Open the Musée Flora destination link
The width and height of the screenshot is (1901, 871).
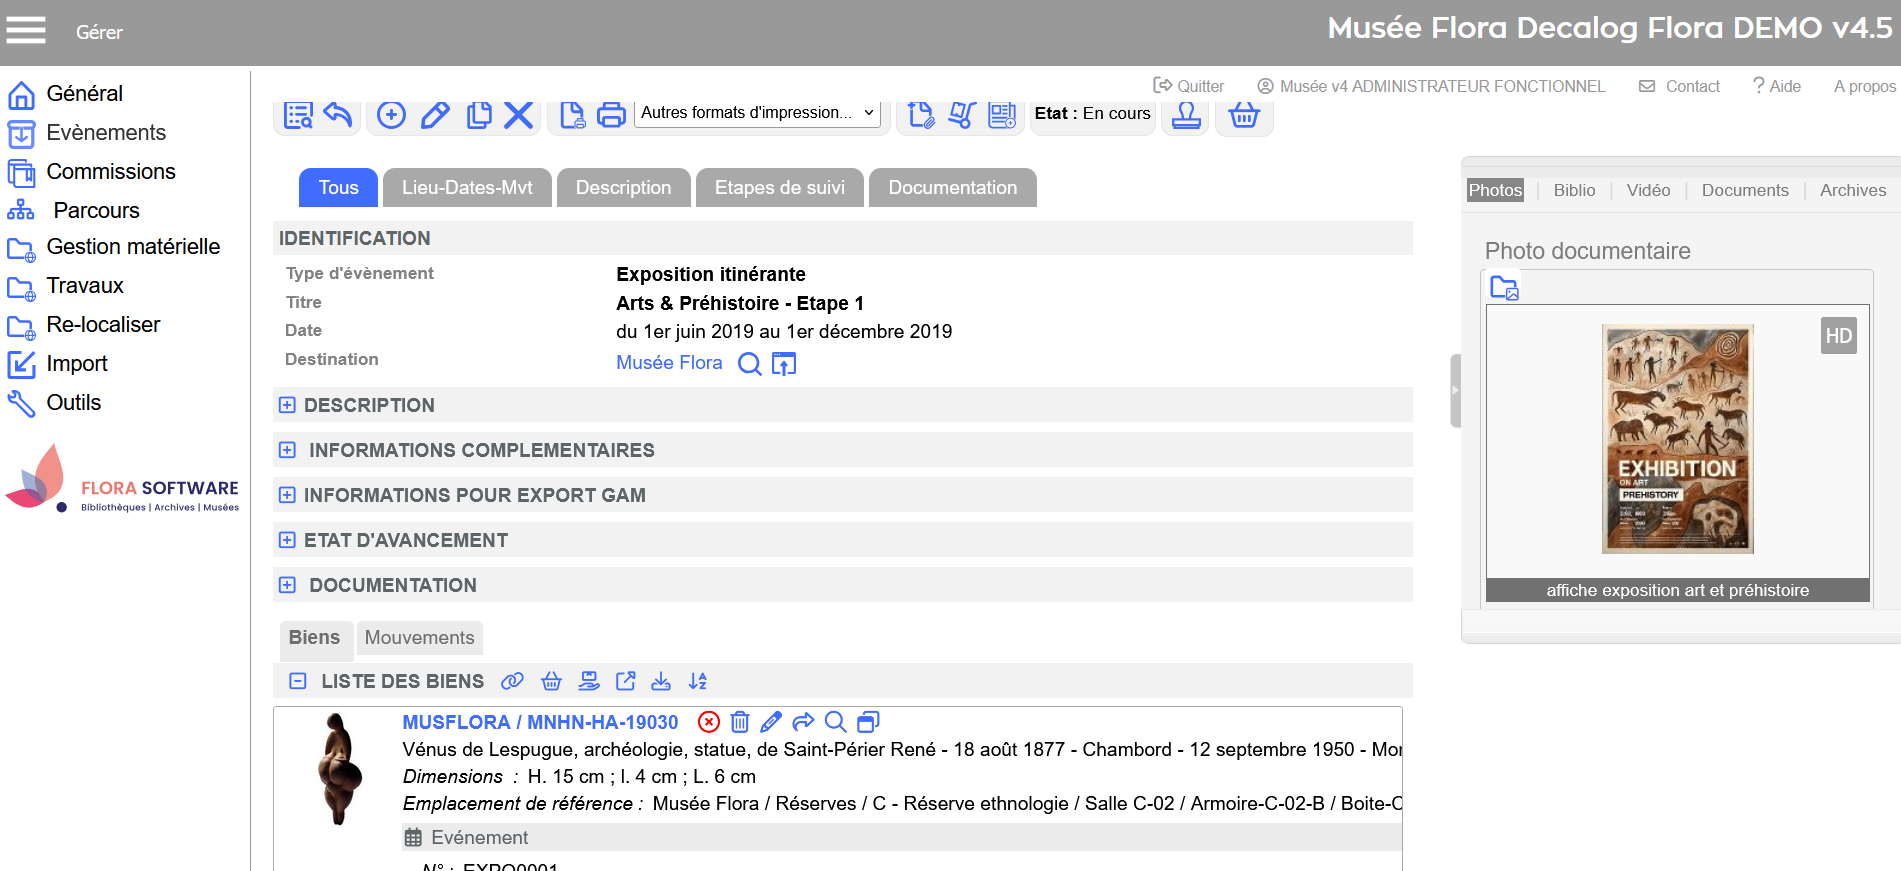point(669,363)
